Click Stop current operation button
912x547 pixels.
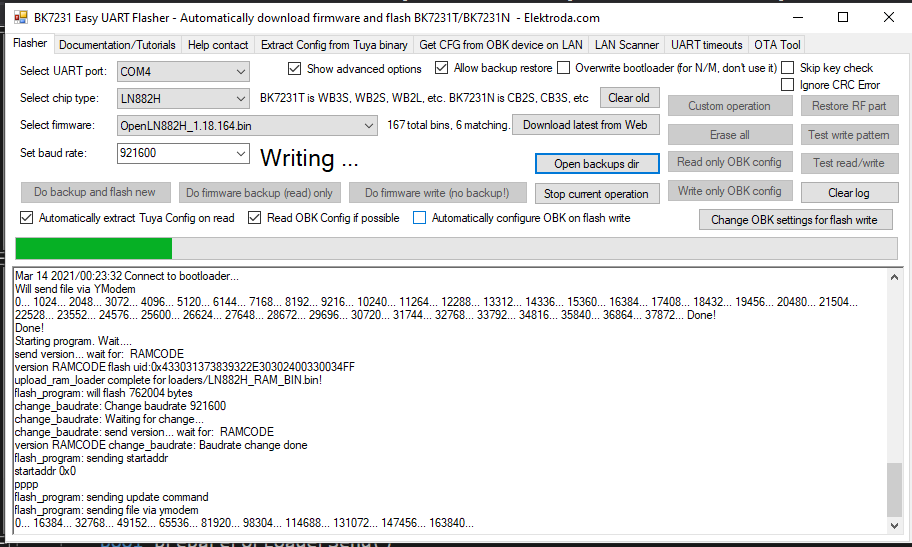[597, 194]
